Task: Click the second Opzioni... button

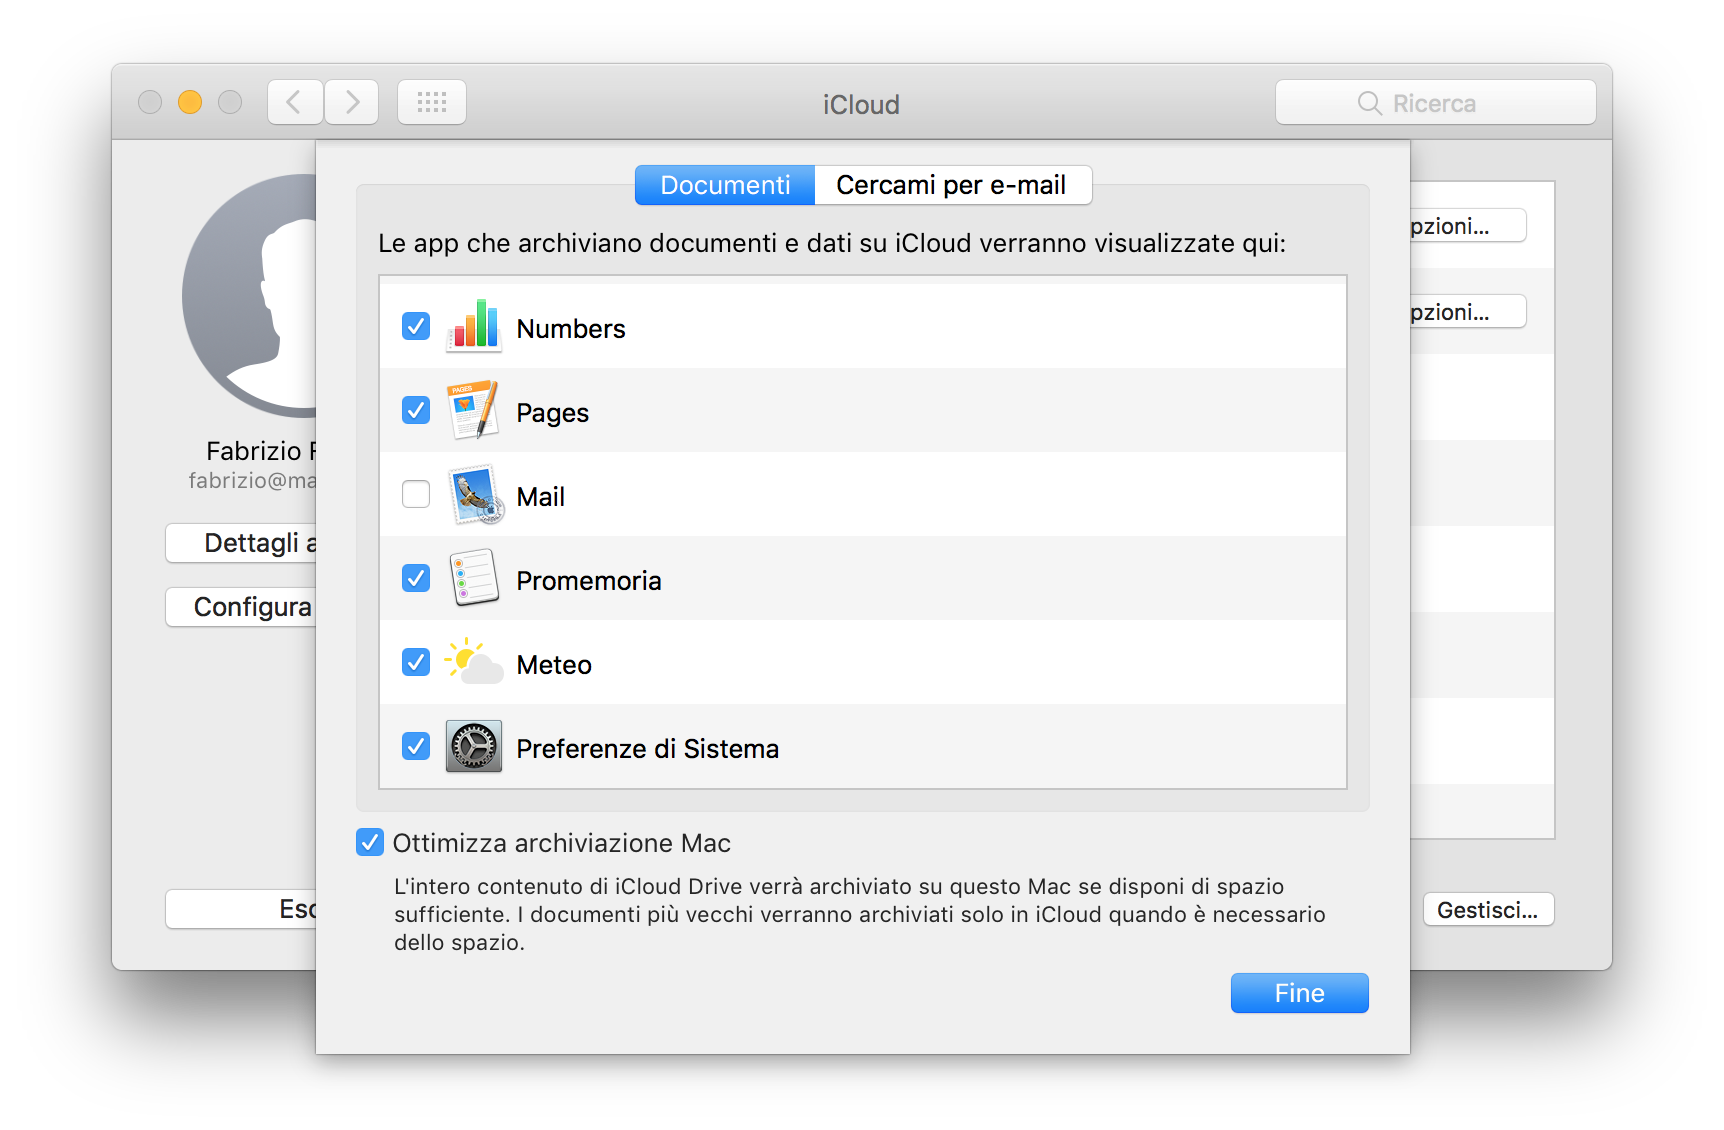Action: coord(1468,312)
